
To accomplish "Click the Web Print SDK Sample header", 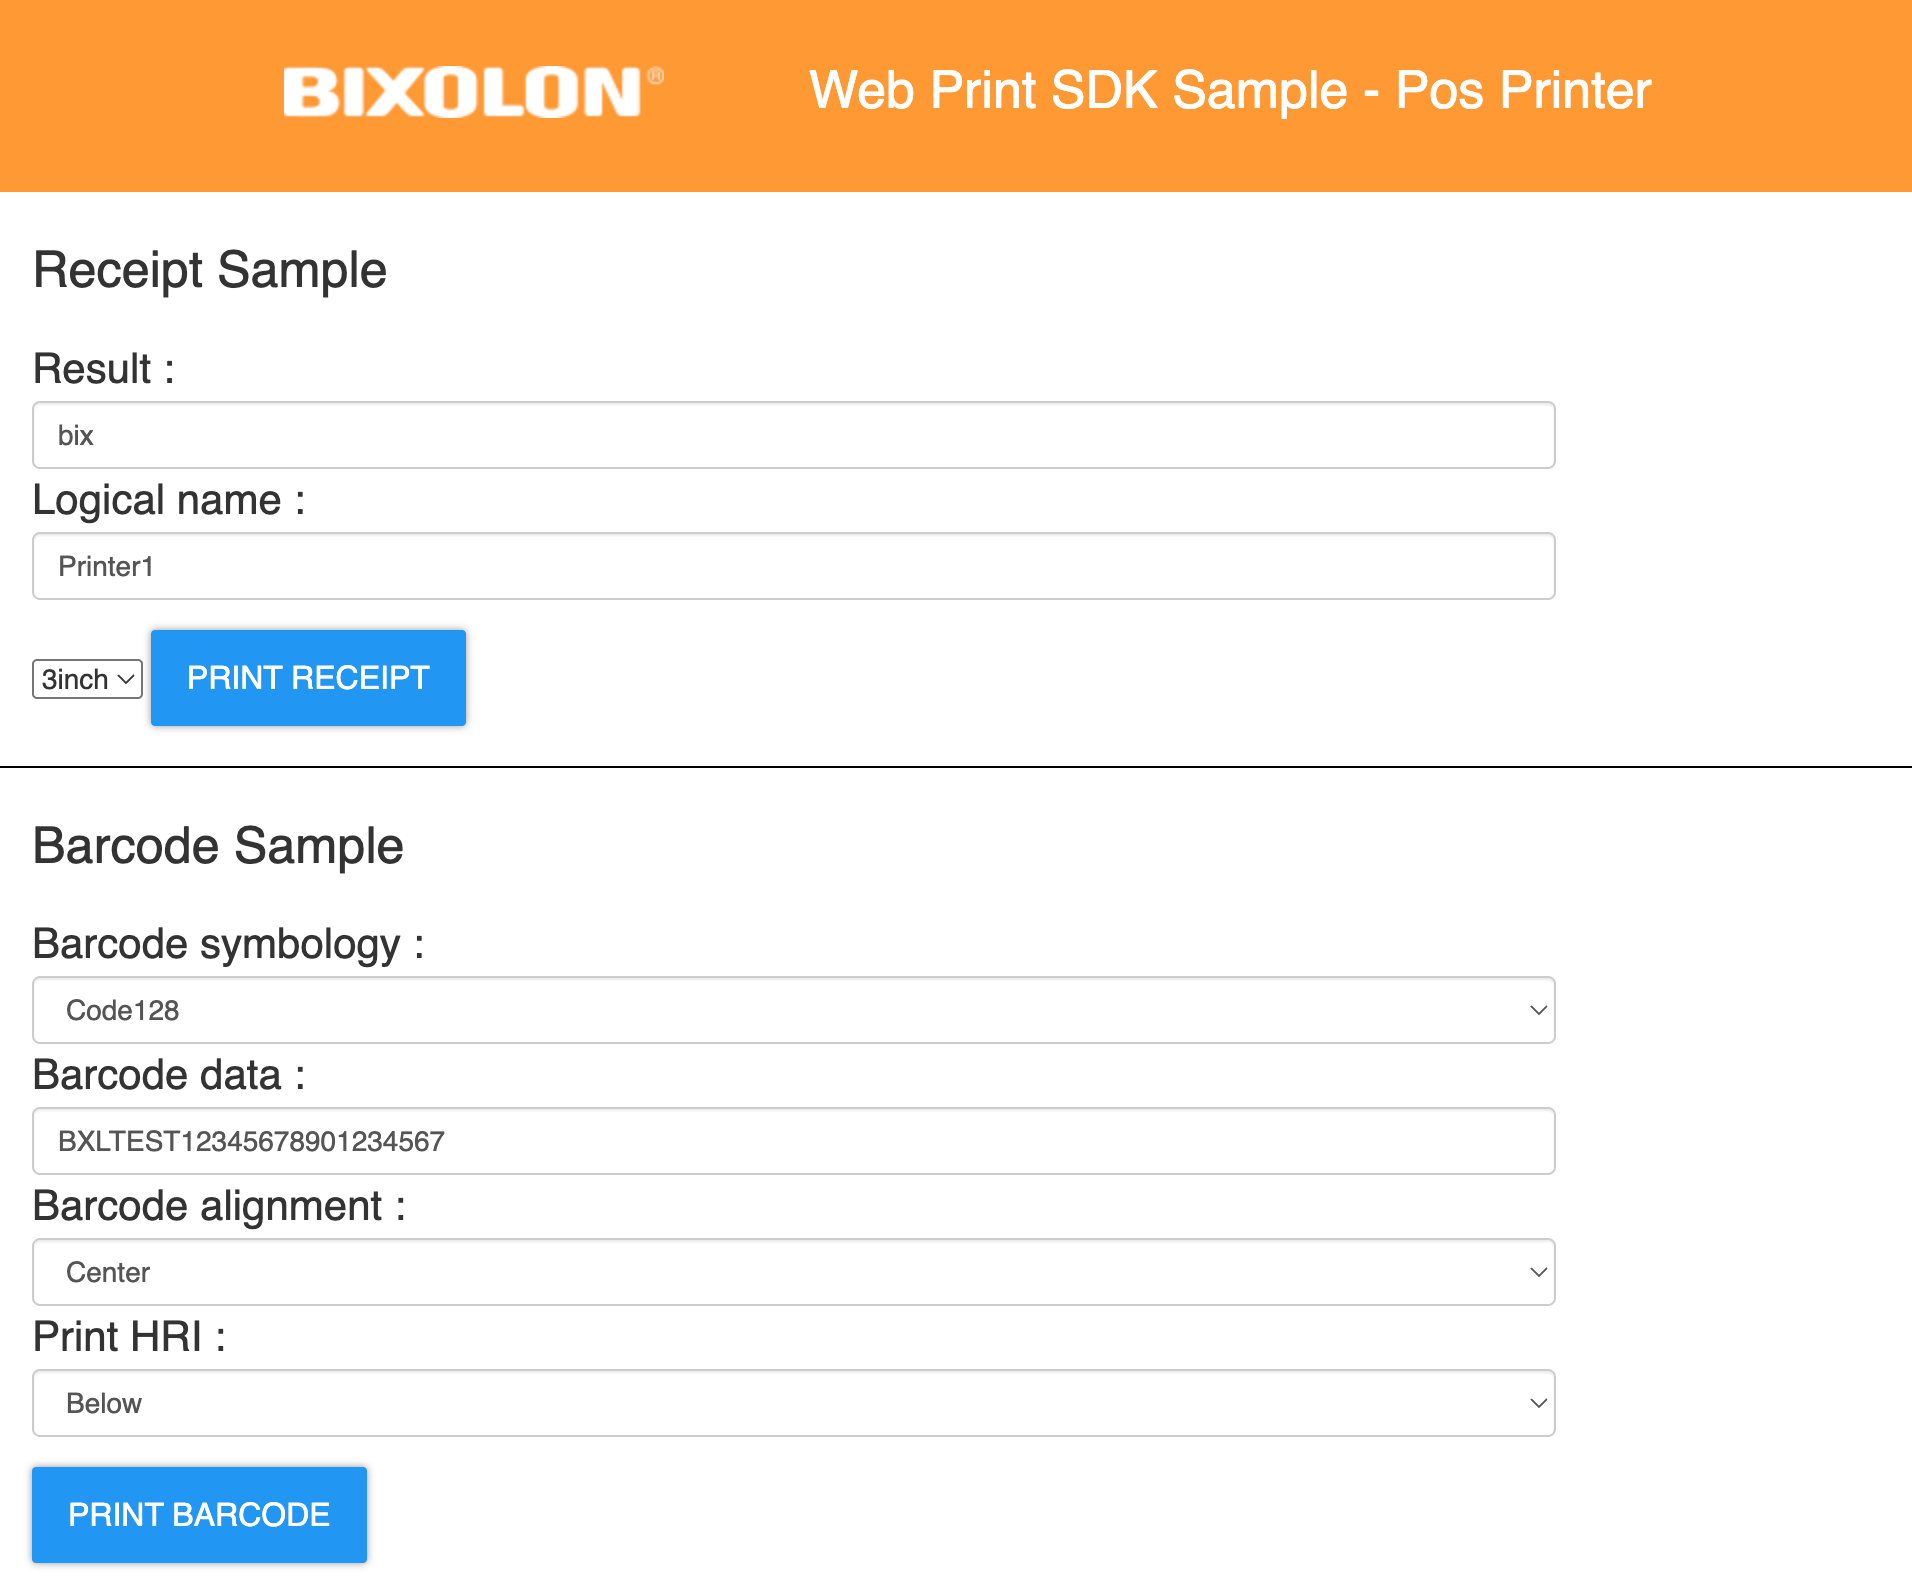I will pos(1229,91).
